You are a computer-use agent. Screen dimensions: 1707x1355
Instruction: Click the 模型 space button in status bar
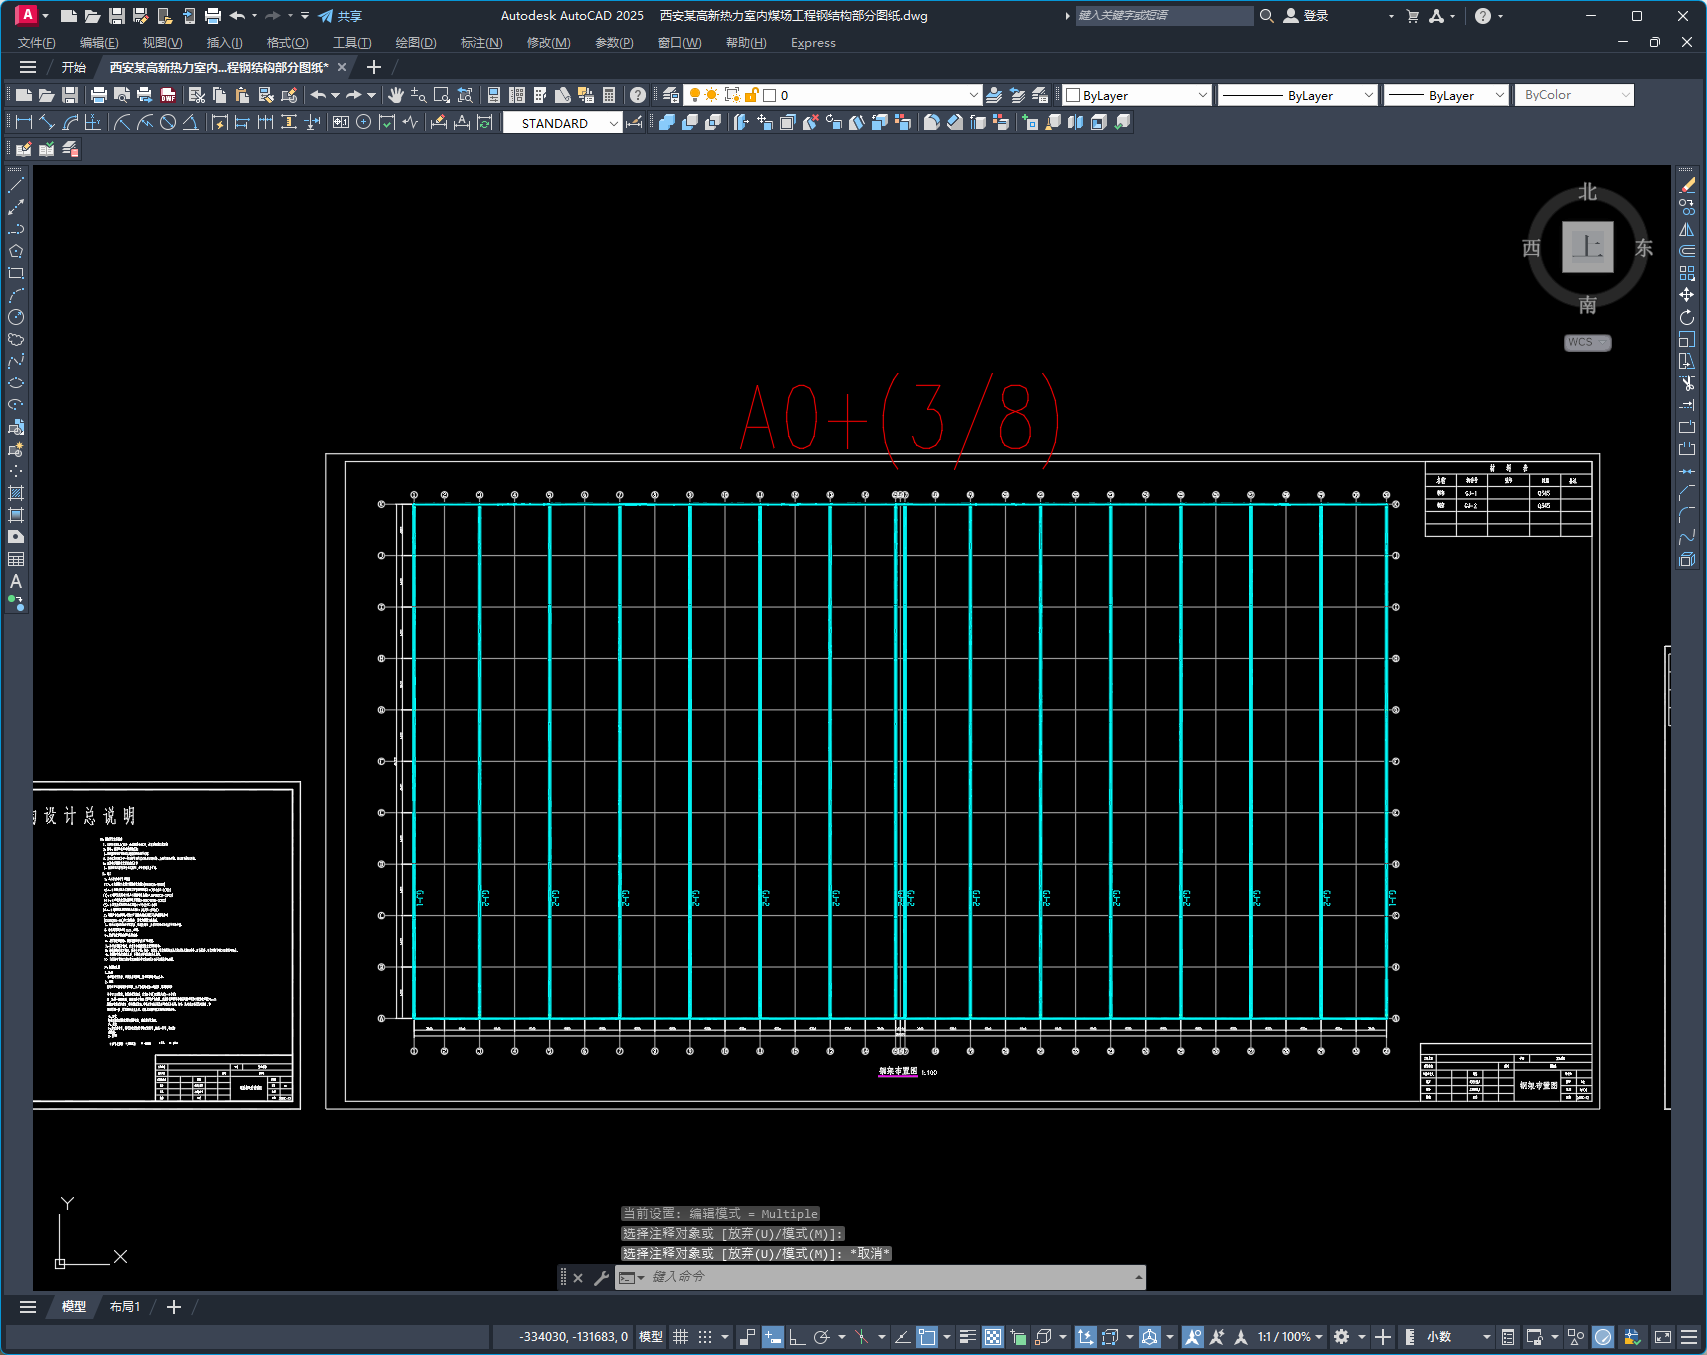pos(651,1337)
